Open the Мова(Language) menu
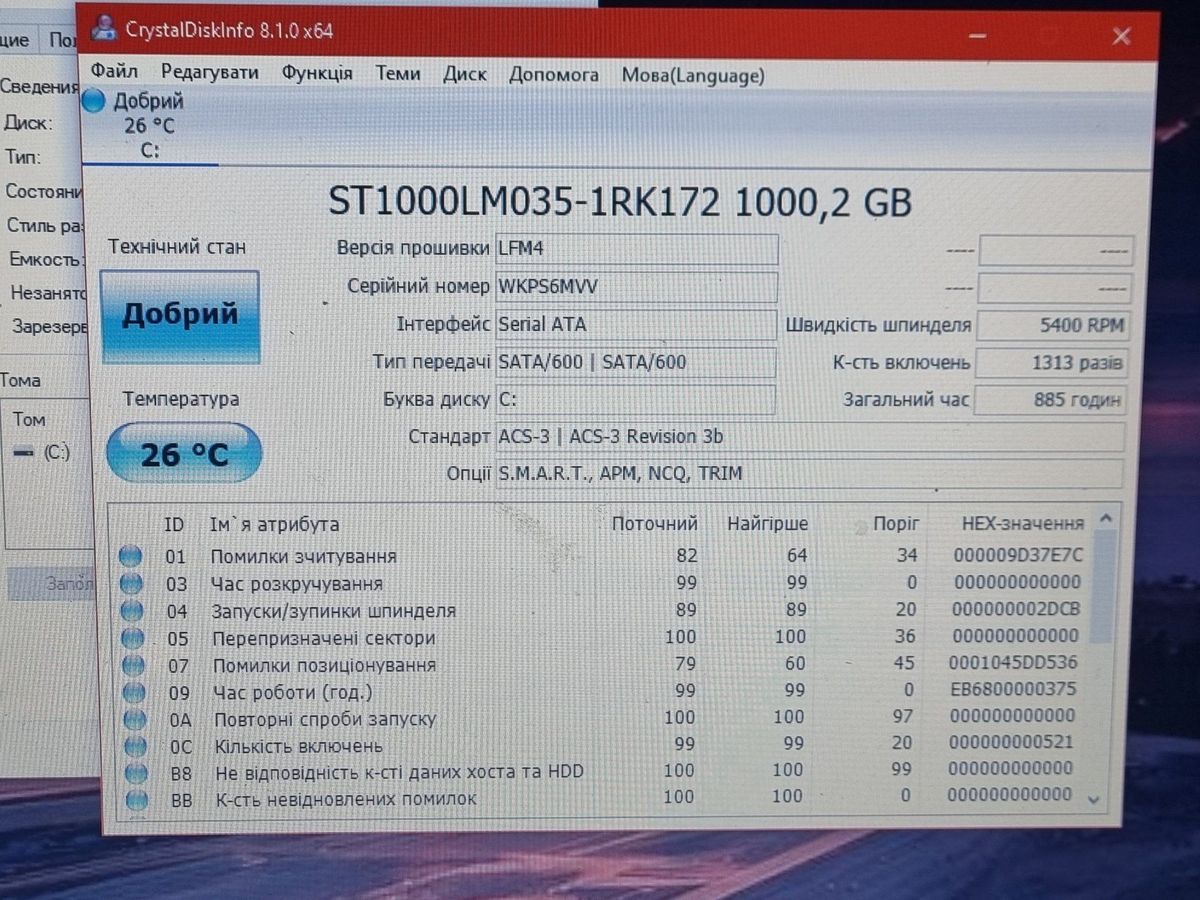This screenshot has width=1200, height=900. pyautogui.click(x=693, y=76)
